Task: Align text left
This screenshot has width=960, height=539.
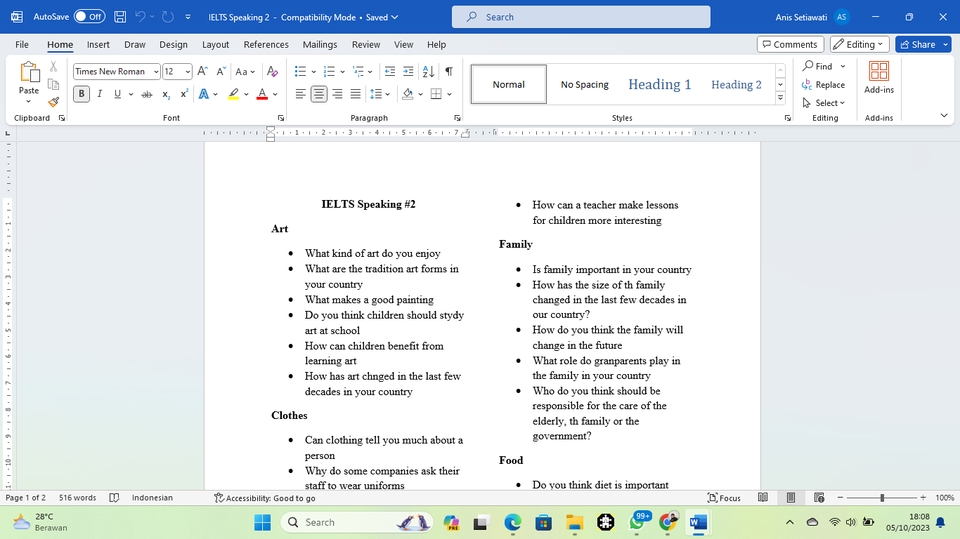Action: tap(300, 94)
